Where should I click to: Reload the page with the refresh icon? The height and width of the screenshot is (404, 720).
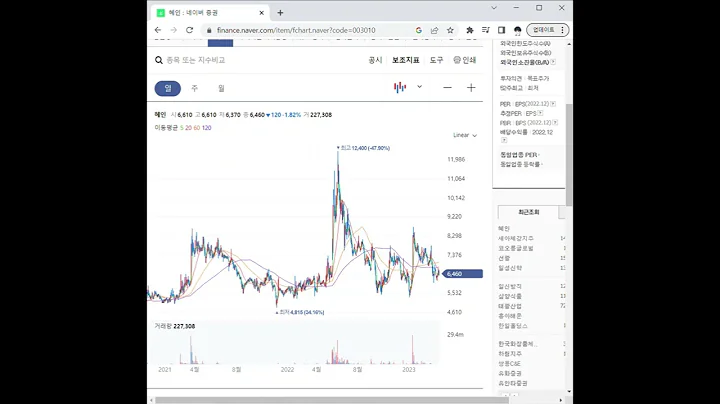189,30
